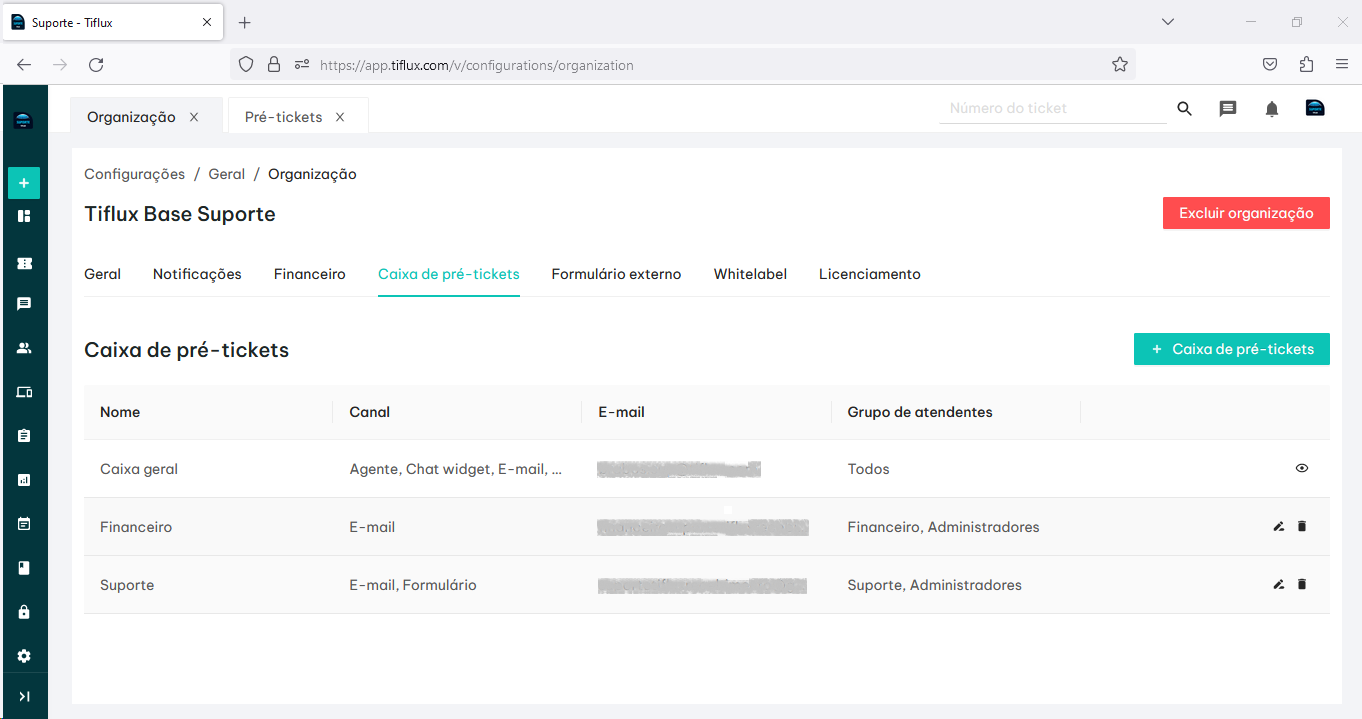Click the search magnifier icon

tap(1184, 109)
